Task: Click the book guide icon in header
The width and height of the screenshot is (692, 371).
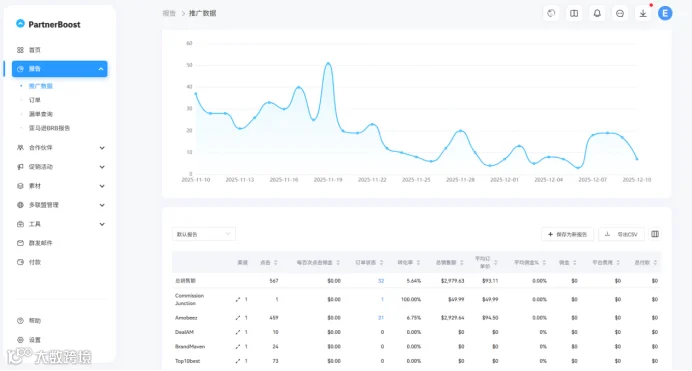Action: (x=574, y=13)
